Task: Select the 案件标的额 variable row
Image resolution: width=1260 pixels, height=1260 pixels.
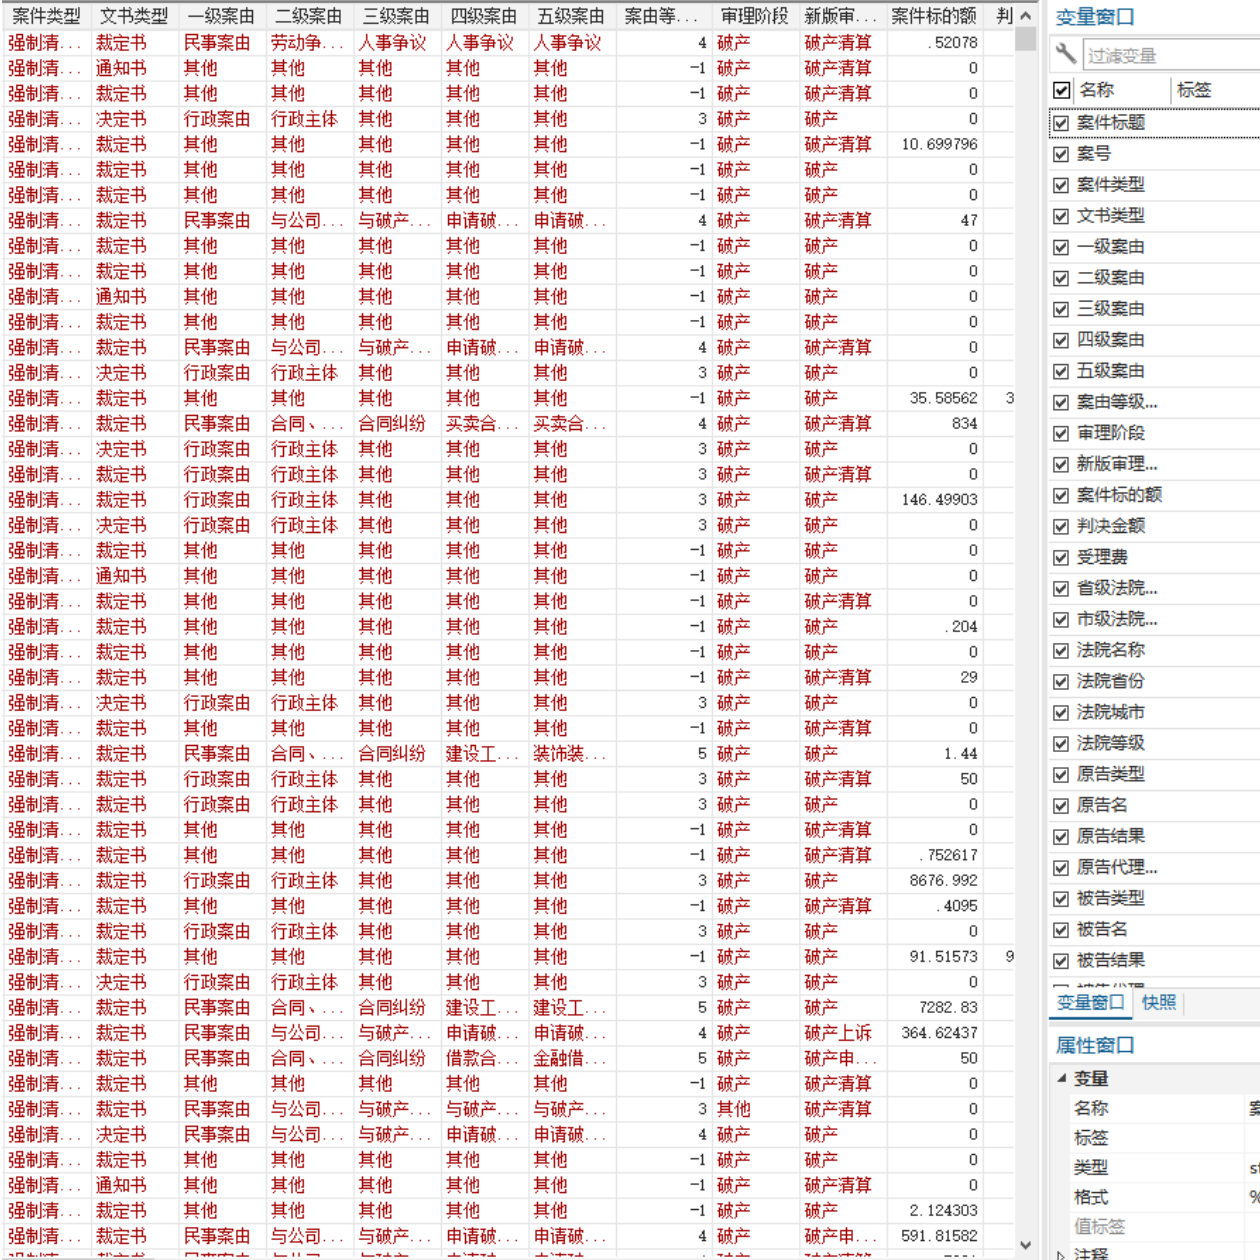Action: (x=1155, y=495)
